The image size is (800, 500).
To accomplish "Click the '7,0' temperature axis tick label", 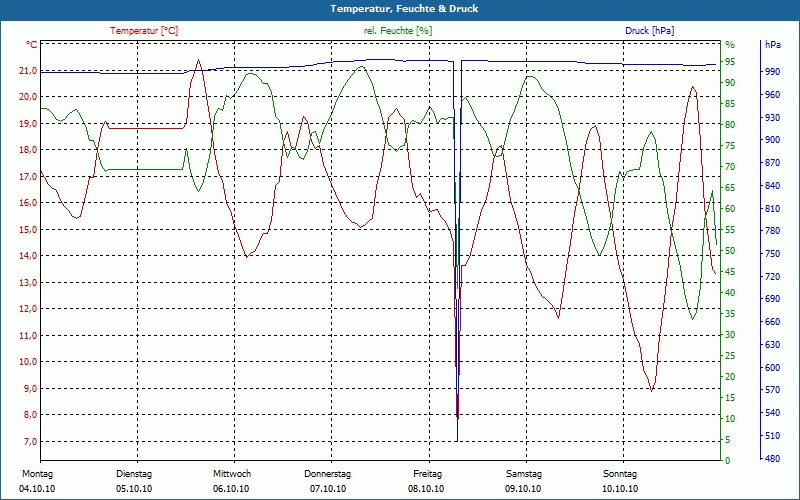I will (x=30, y=441).
